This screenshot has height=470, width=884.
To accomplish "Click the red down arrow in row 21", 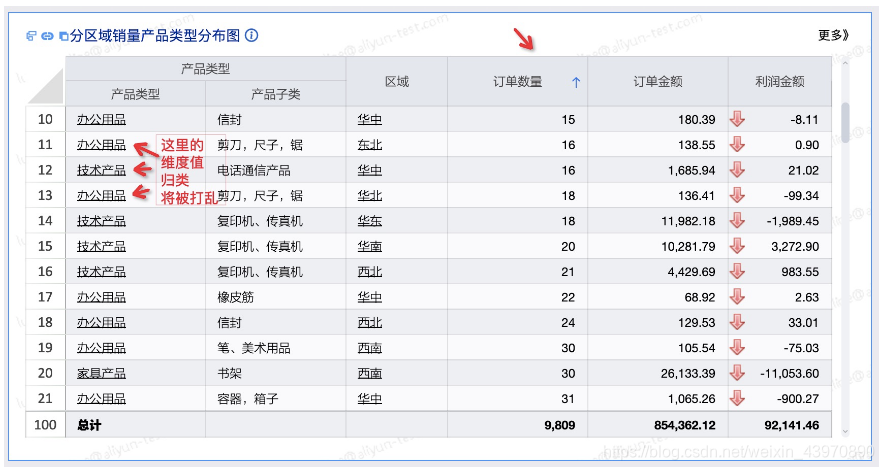I will click(x=737, y=398).
